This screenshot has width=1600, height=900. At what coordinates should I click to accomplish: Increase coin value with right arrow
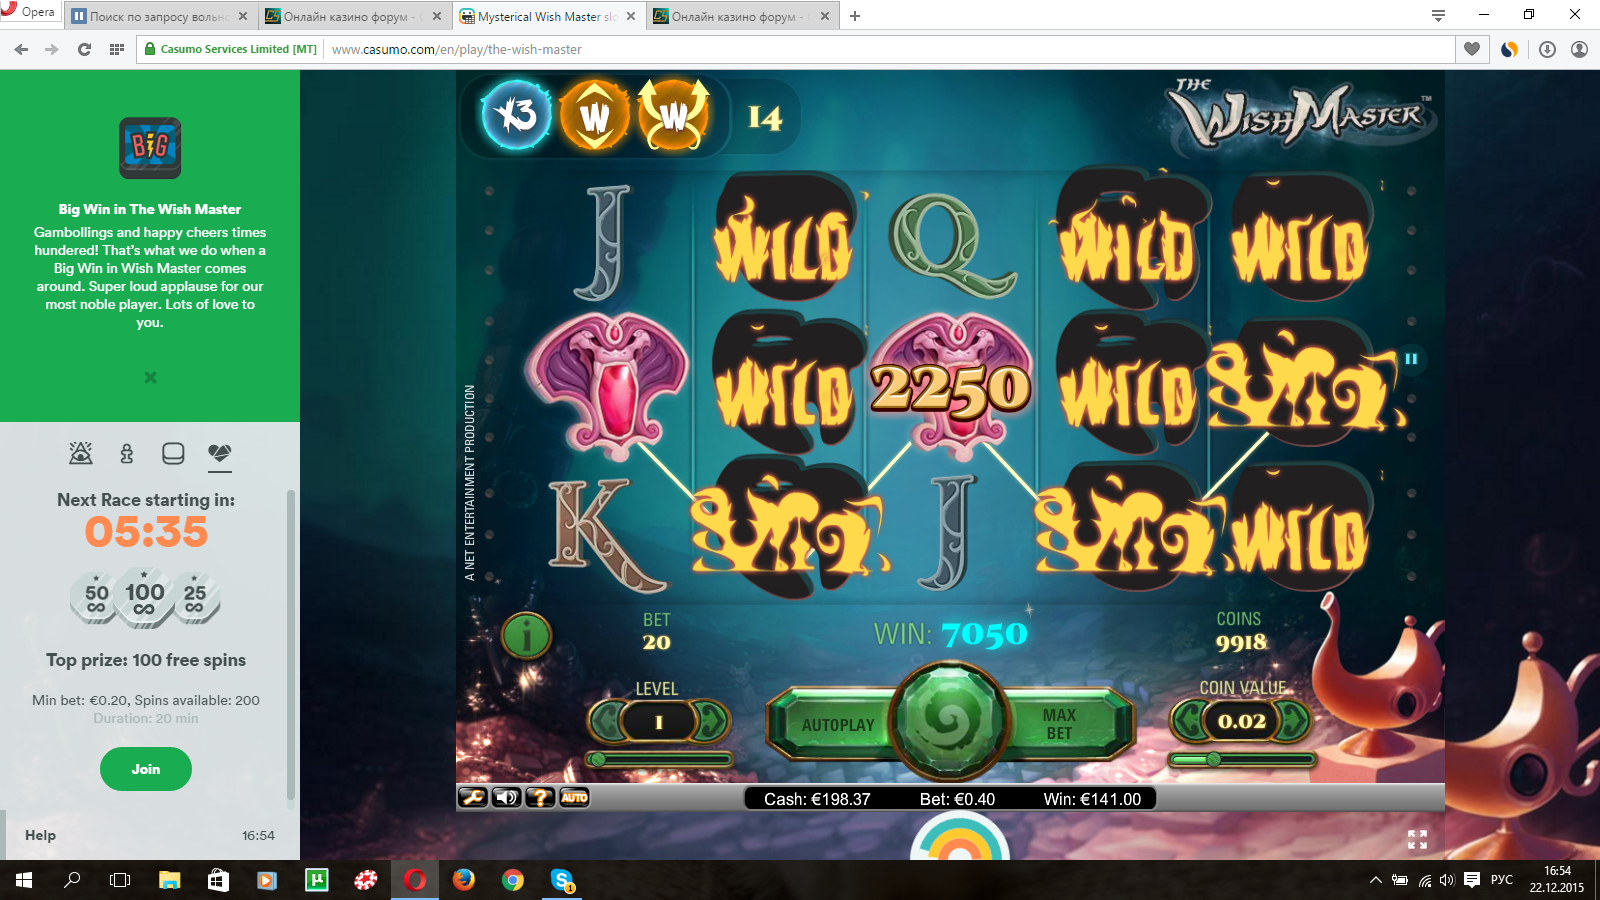pos(1294,720)
